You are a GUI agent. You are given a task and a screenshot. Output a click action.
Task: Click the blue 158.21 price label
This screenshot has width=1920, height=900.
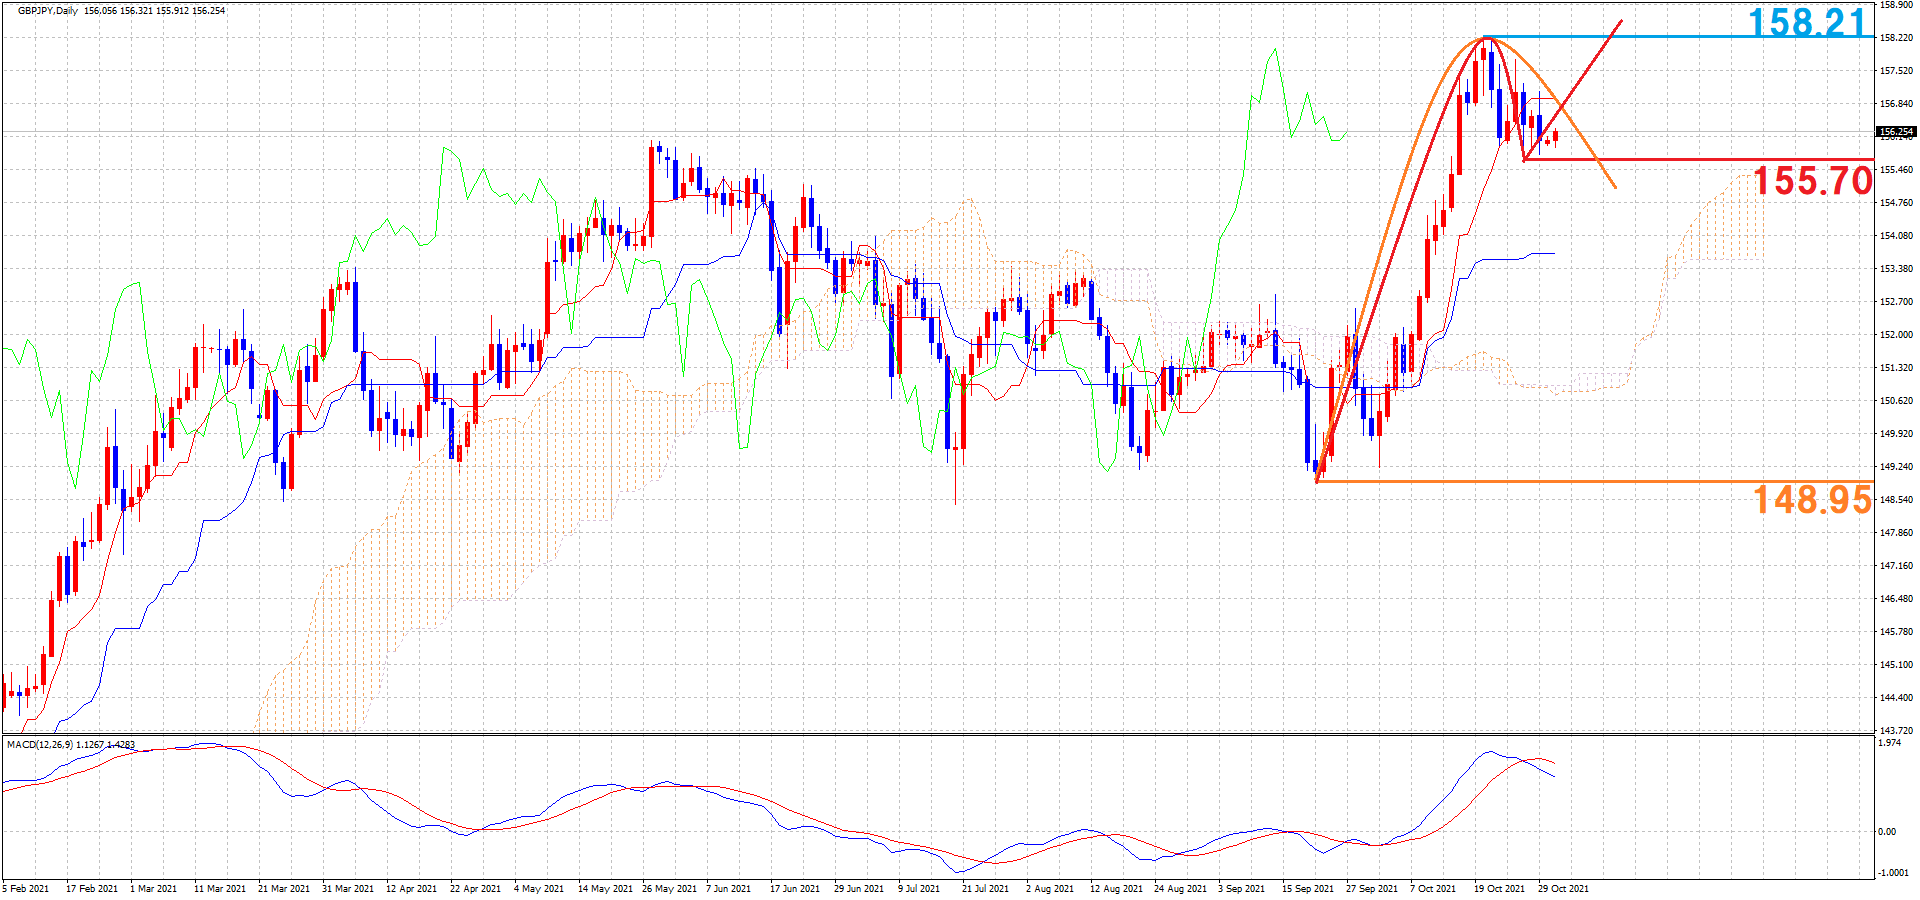pyautogui.click(x=1807, y=22)
